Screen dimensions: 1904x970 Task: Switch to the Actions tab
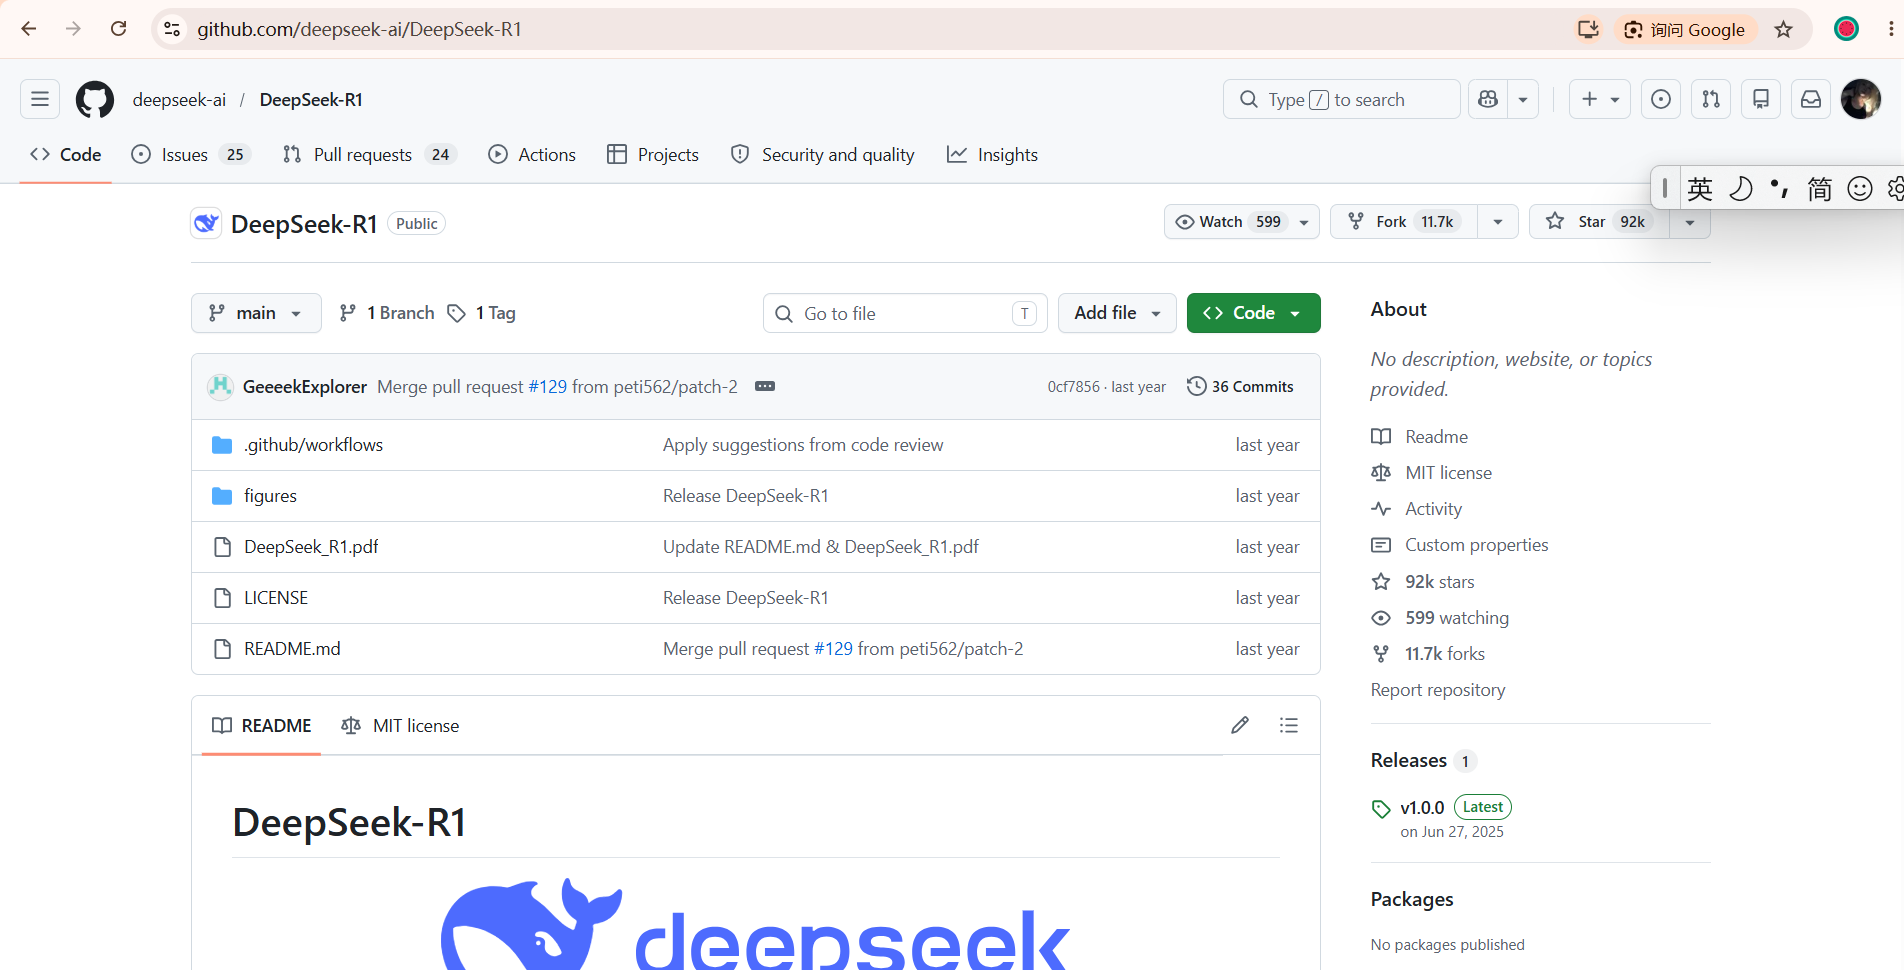click(532, 154)
